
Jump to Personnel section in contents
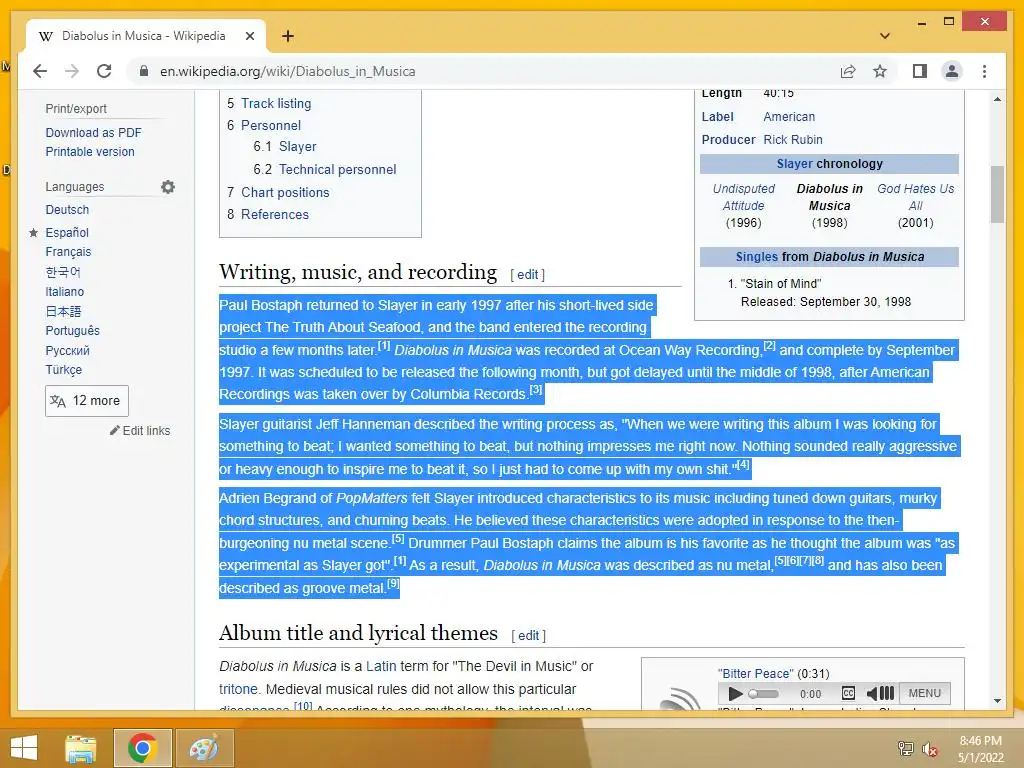tap(271, 125)
